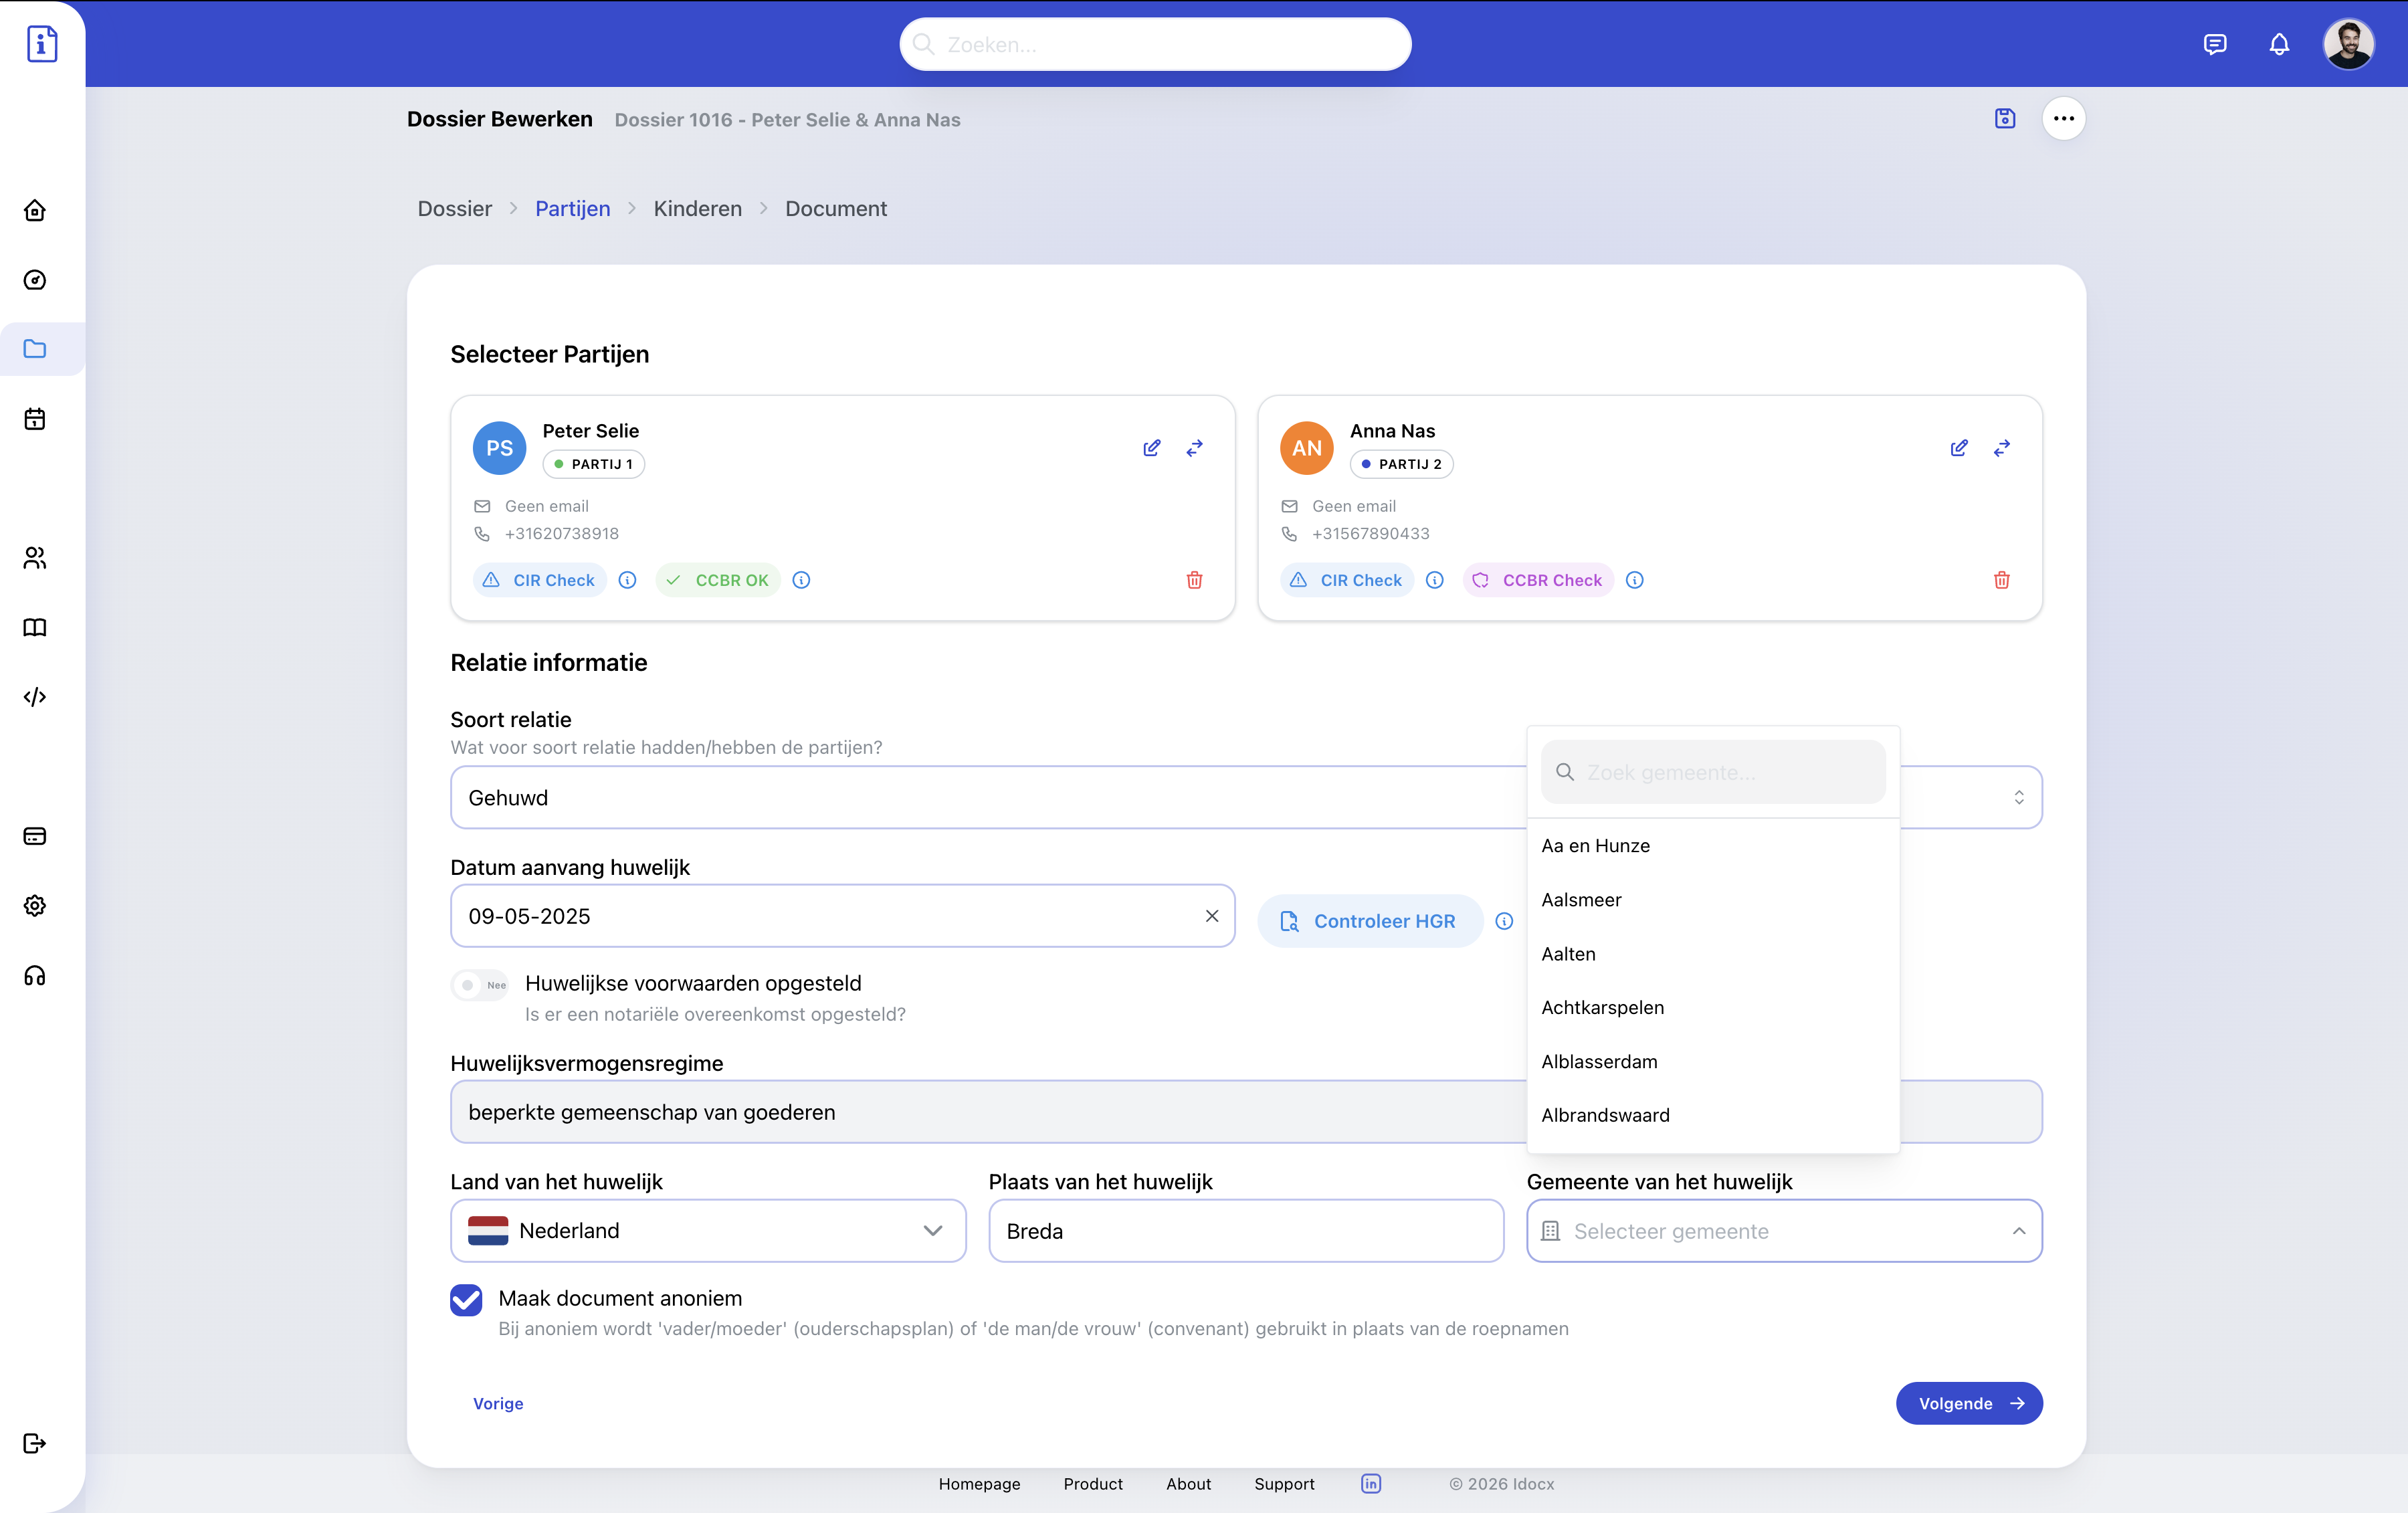Open the notifications bell

2278,45
